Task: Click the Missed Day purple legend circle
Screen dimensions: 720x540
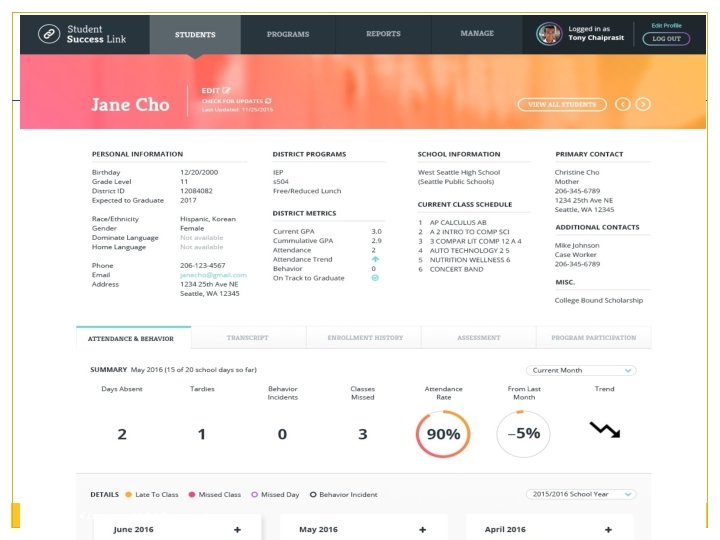Action: tap(254, 495)
